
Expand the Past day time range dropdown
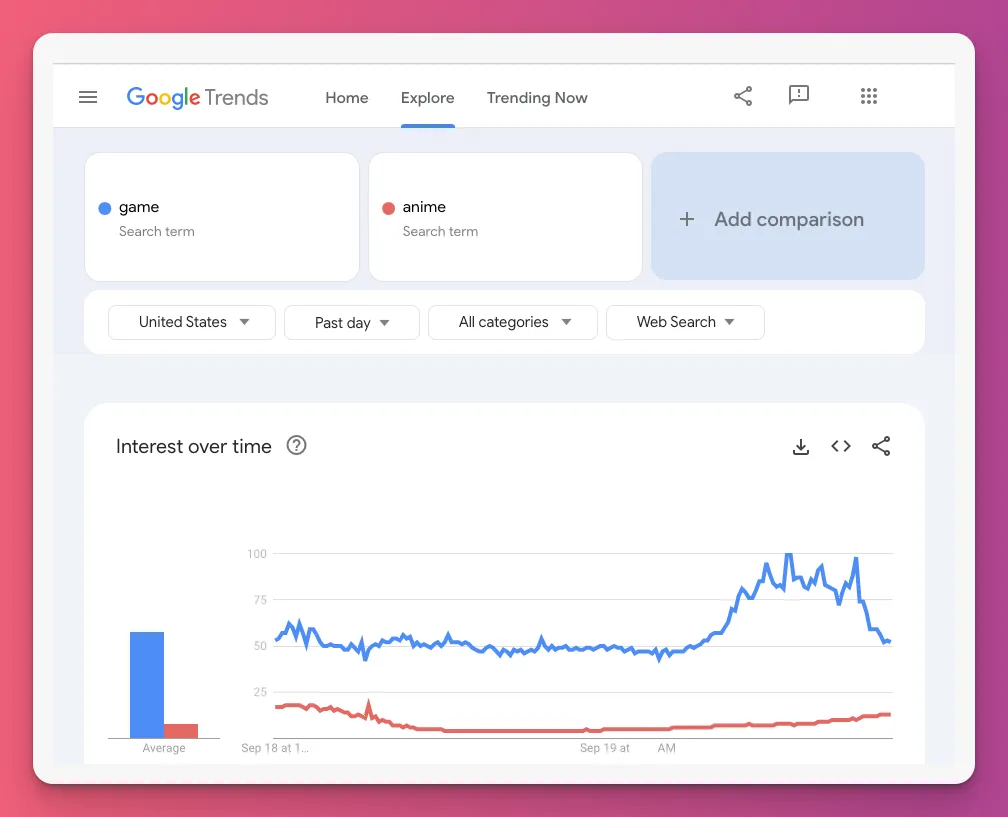(351, 322)
